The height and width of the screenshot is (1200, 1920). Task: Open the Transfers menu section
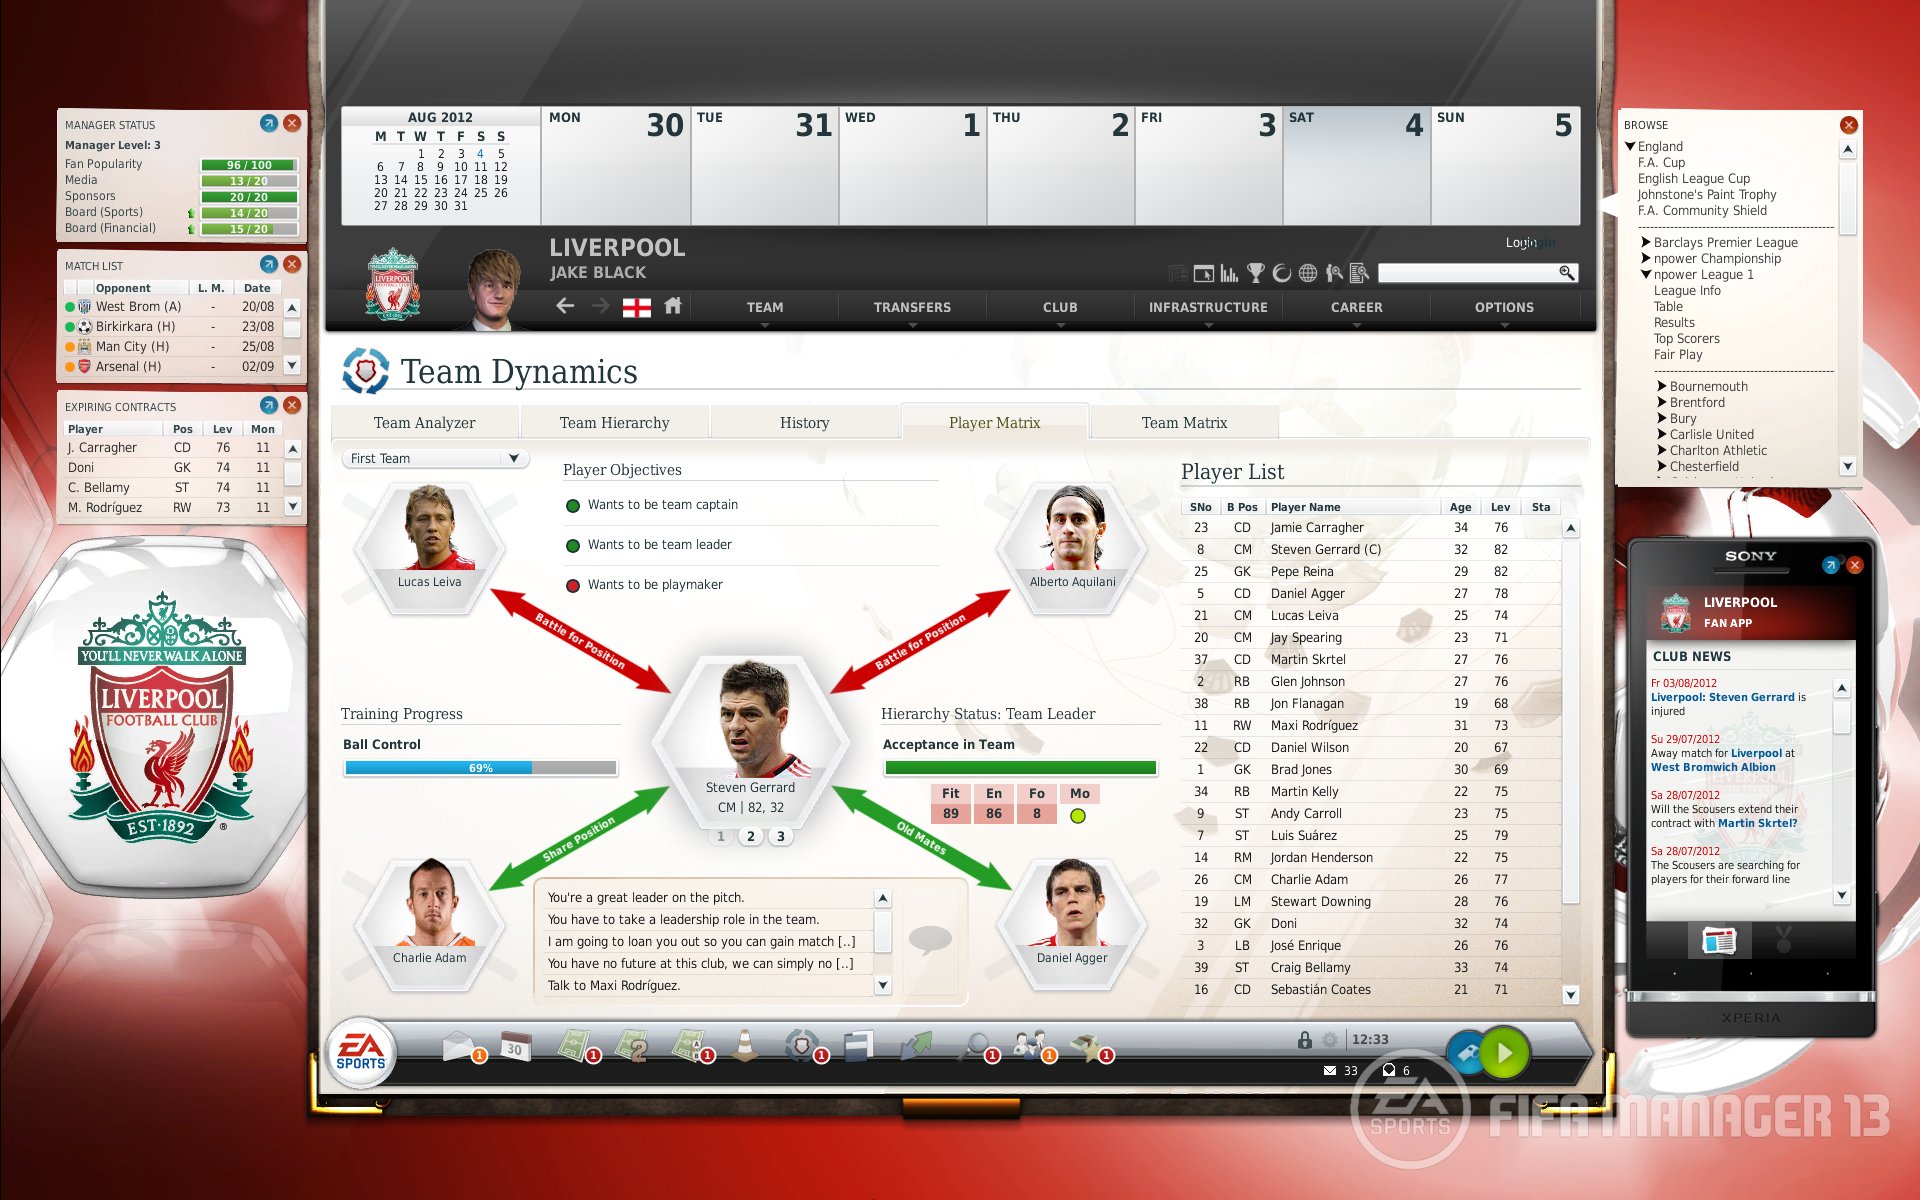pyautogui.click(x=912, y=307)
